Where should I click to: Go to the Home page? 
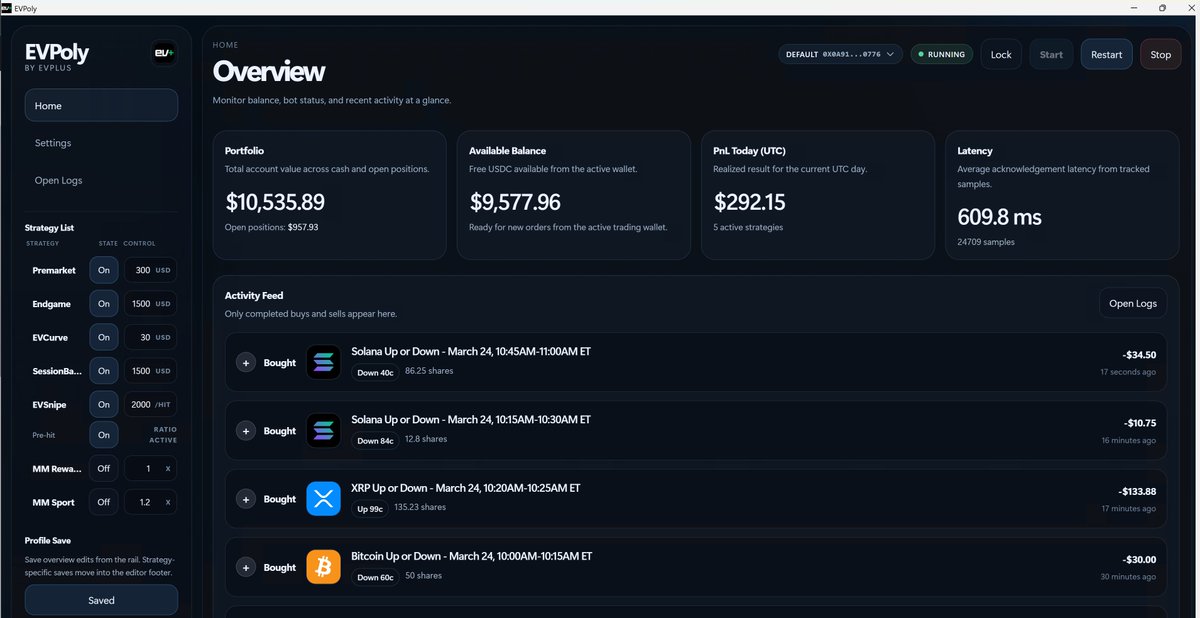click(x=101, y=105)
